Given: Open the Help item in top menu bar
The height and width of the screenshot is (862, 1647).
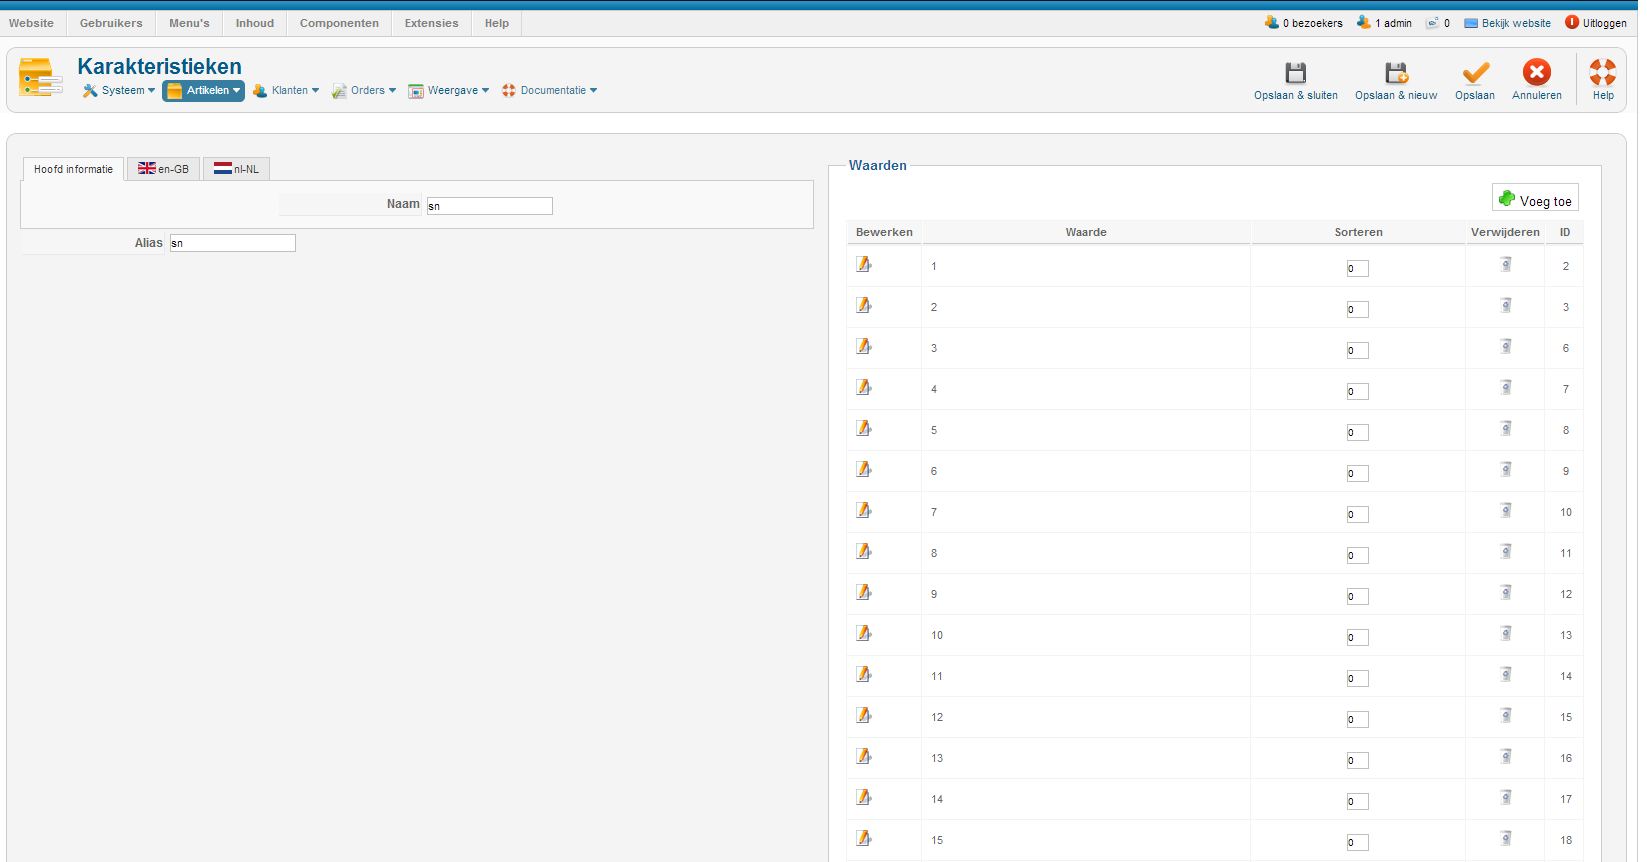Looking at the screenshot, I should click(x=497, y=23).
